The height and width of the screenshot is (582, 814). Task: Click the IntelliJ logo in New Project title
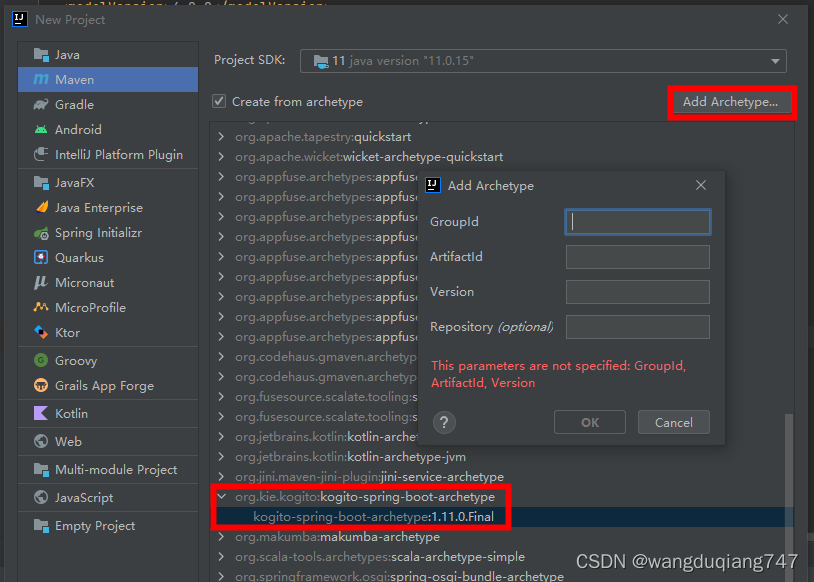click(20, 19)
